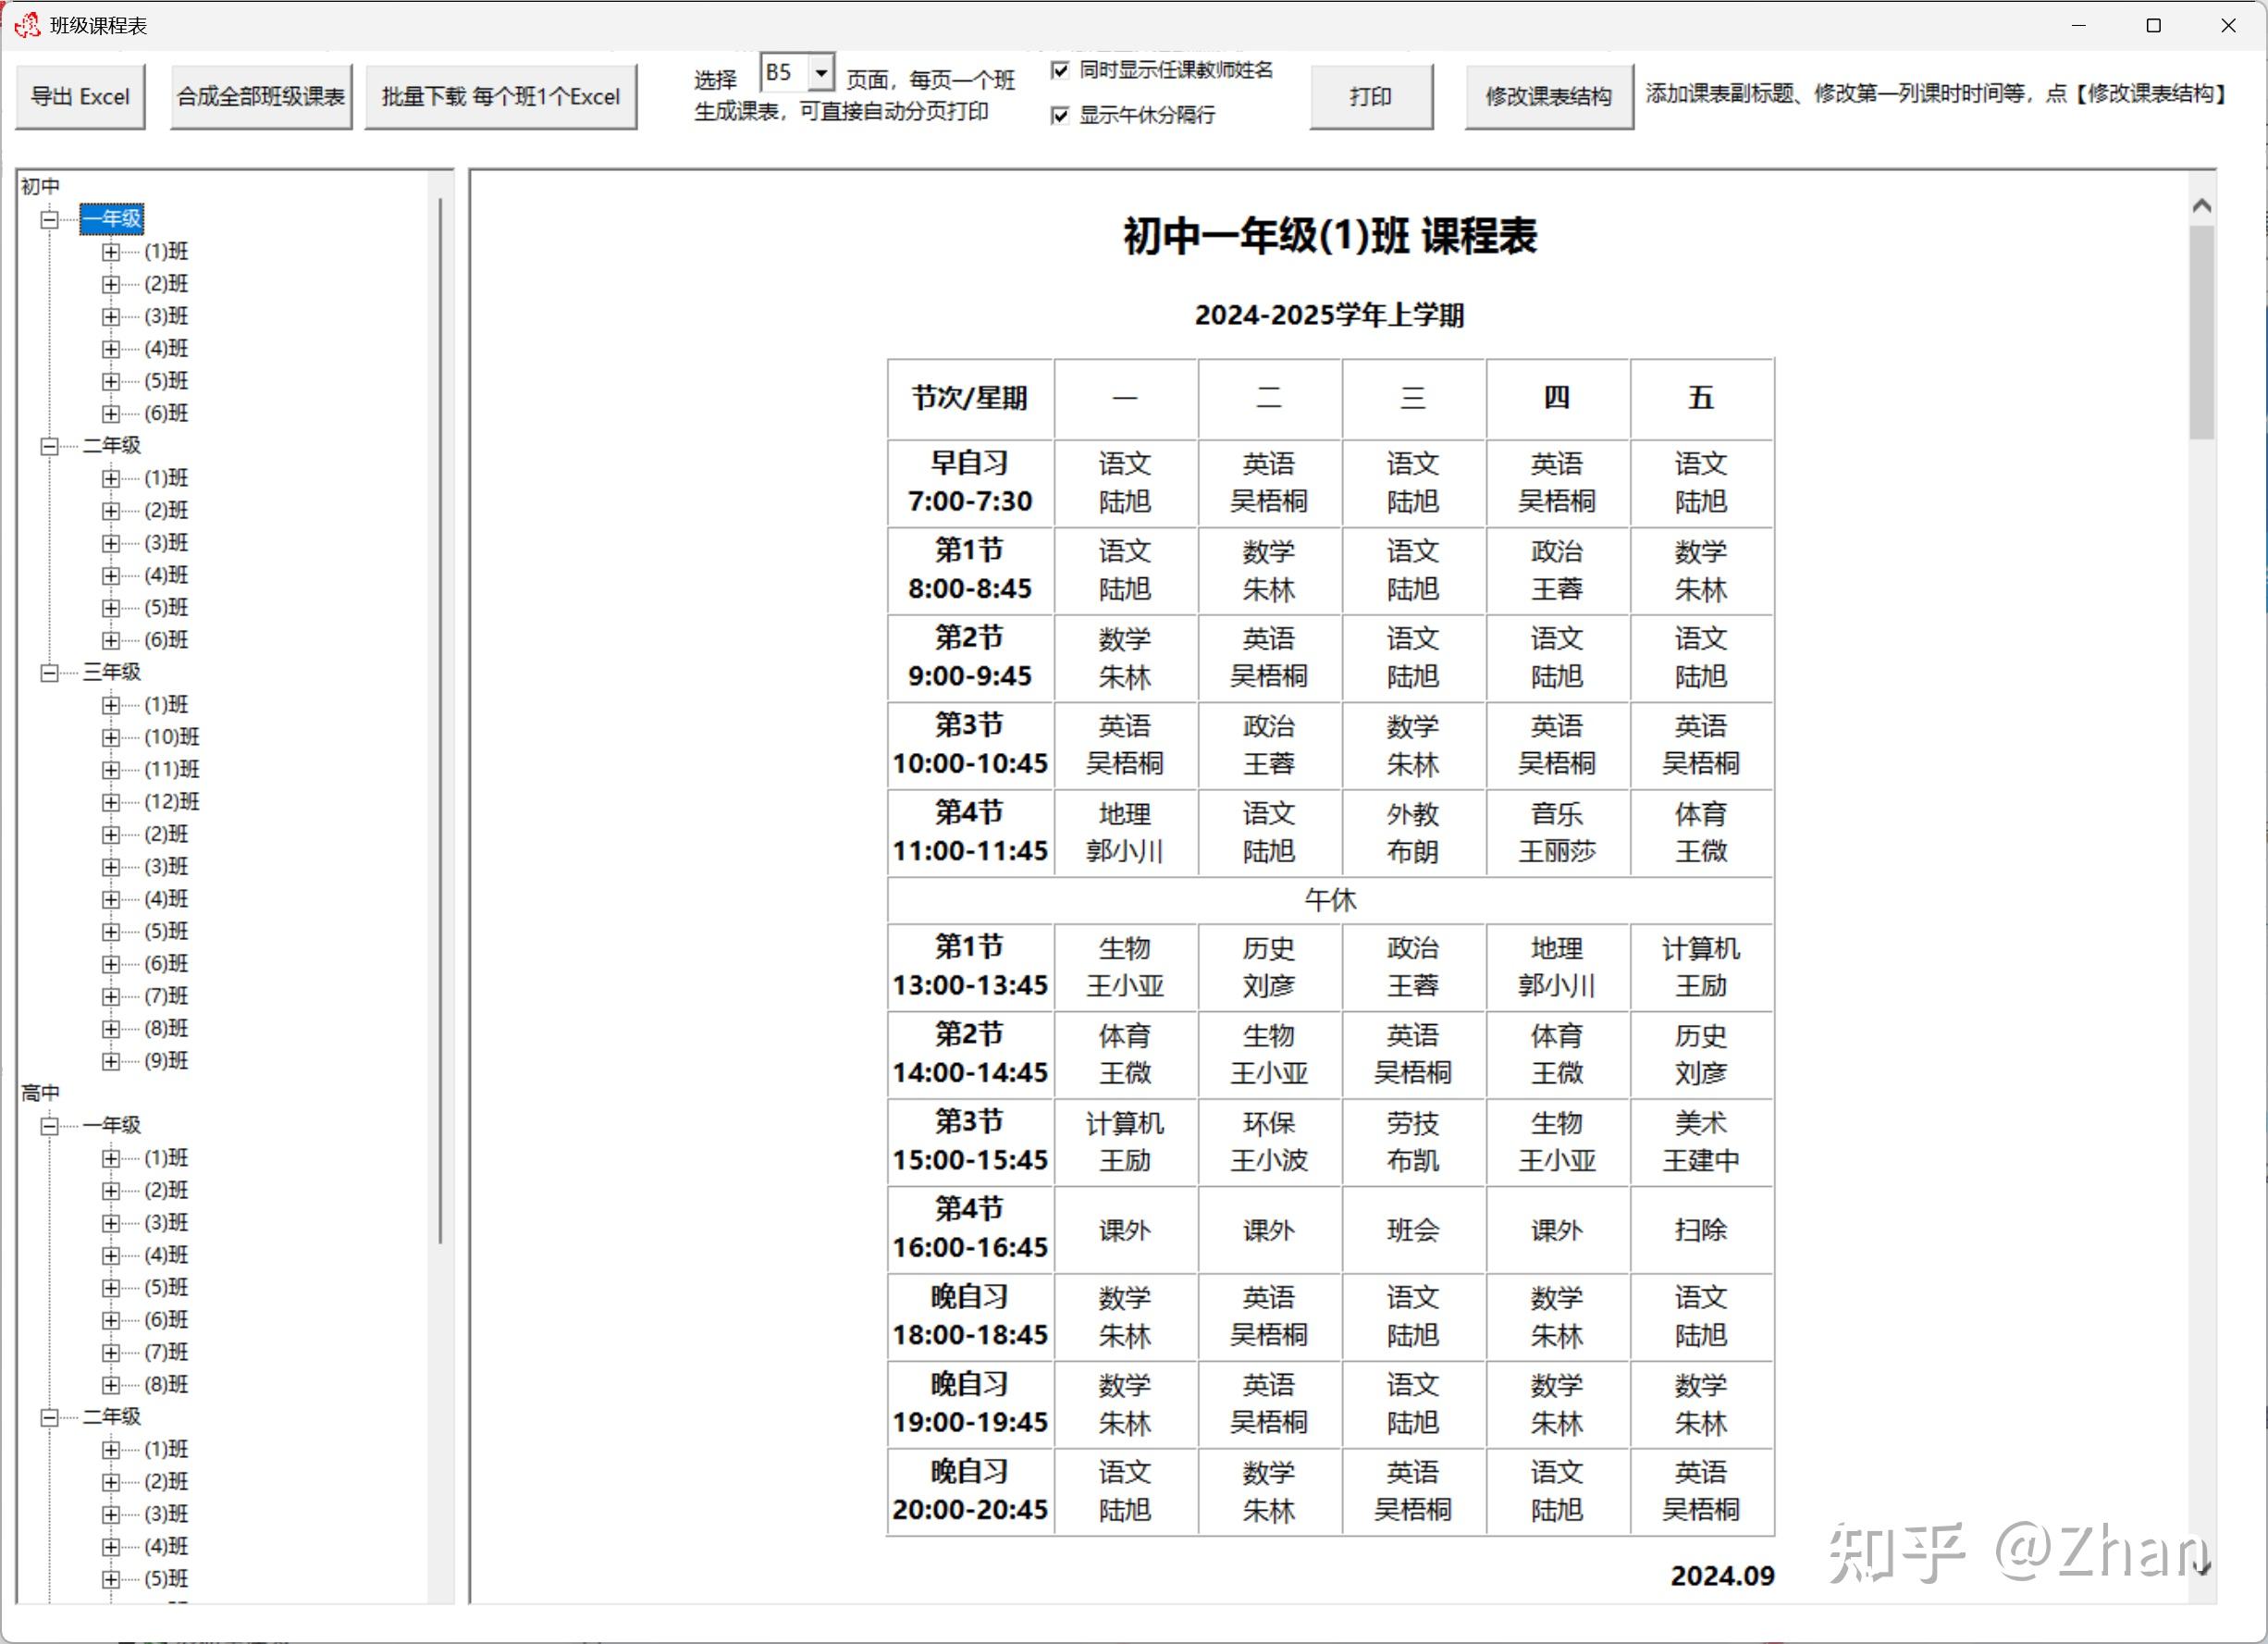The height and width of the screenshot is (1644, 2268).
Task: Click Friday 美术 王建中 cell
Action: coord(1701,1142)
